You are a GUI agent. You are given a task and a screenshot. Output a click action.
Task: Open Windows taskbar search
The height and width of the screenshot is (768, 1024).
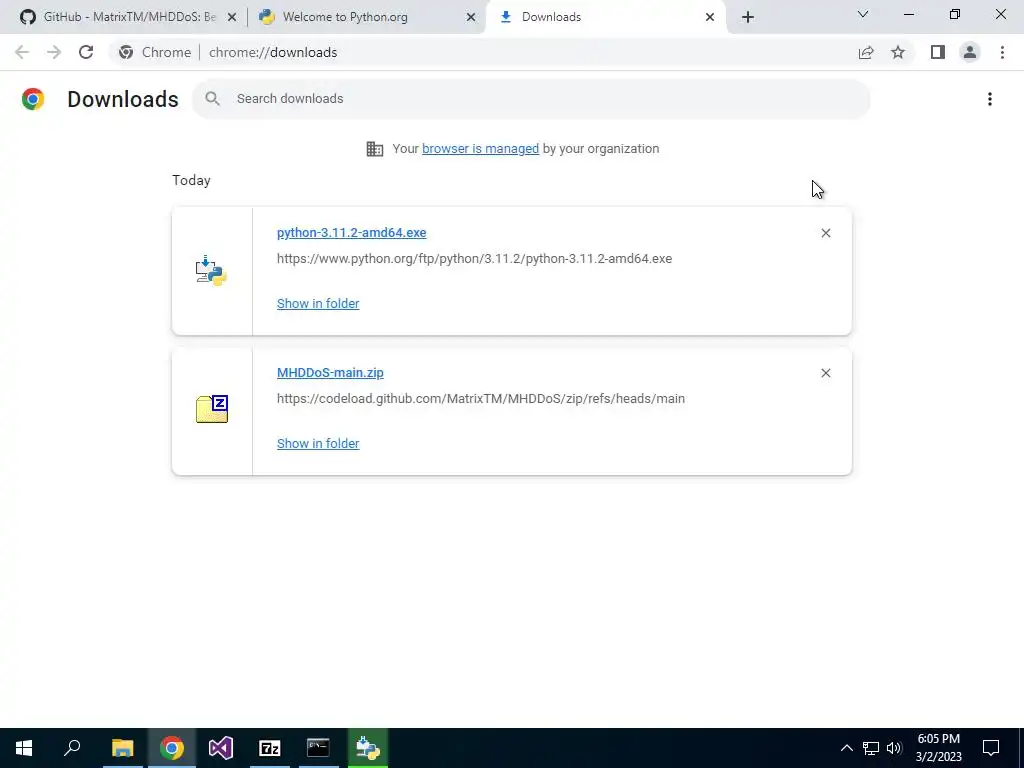coord(72,748)
